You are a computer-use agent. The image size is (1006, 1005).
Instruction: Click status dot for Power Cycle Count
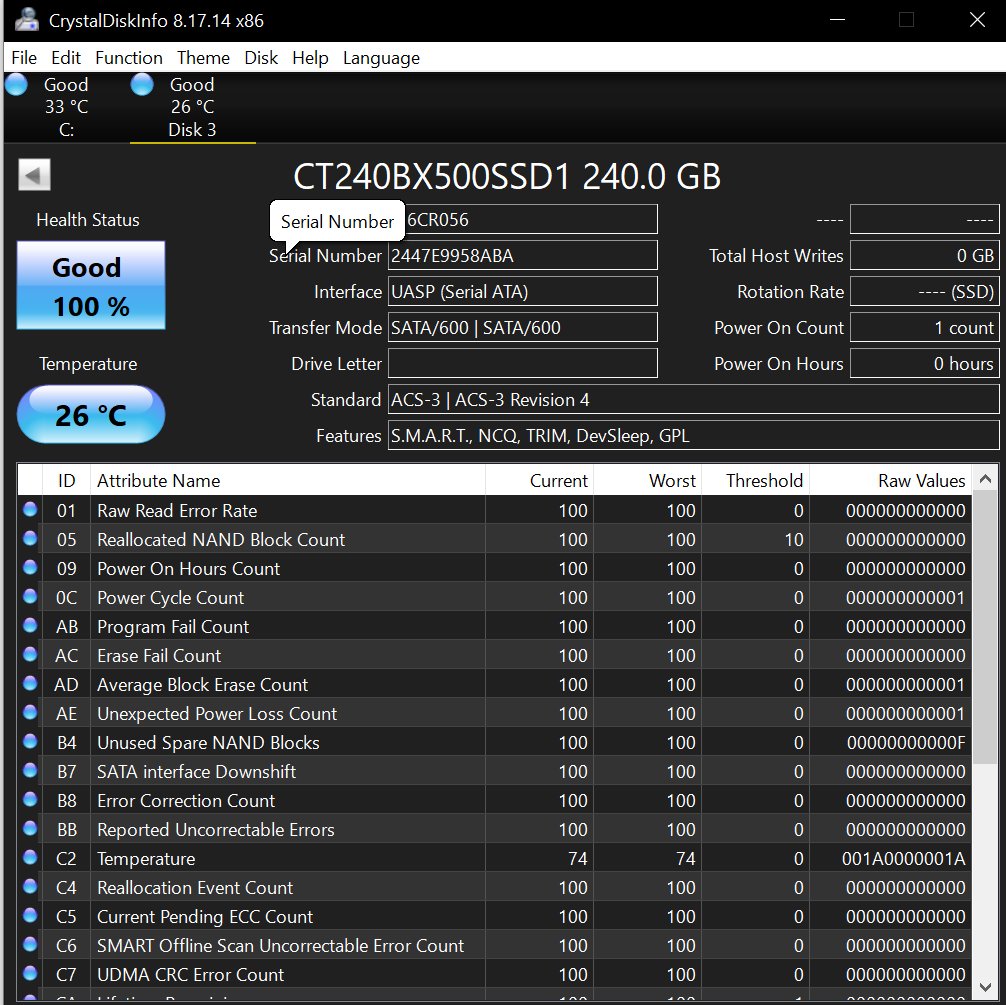[30, 596]
